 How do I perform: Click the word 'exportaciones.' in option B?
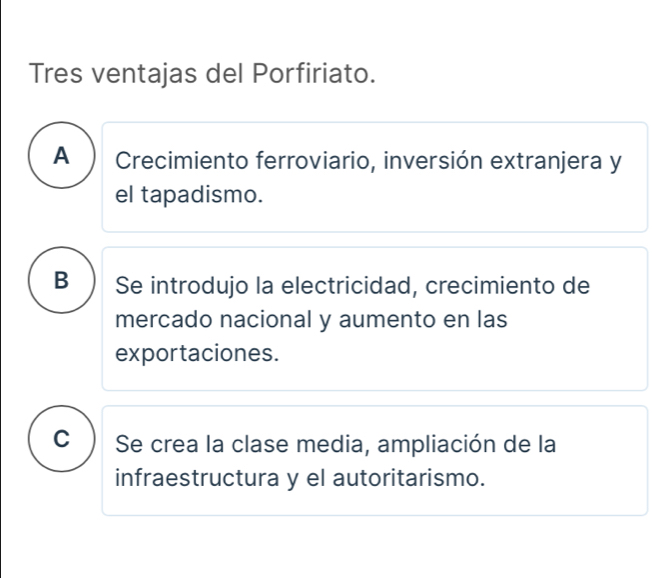pos(196,353)
